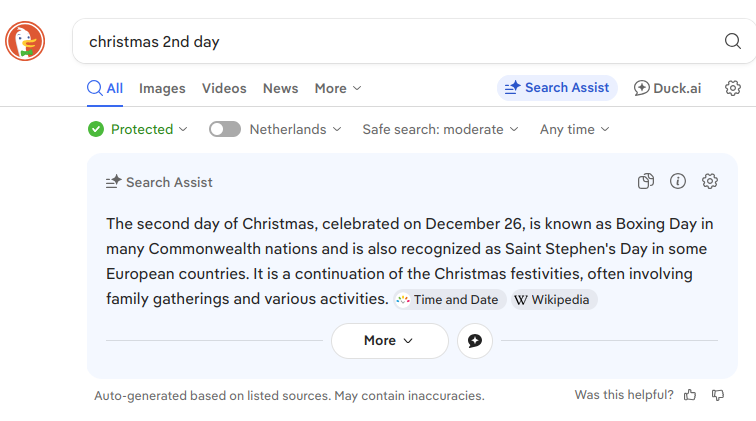Open the settings gear in the top bar
Screen dimensions: 756x421
coord(733,88)
